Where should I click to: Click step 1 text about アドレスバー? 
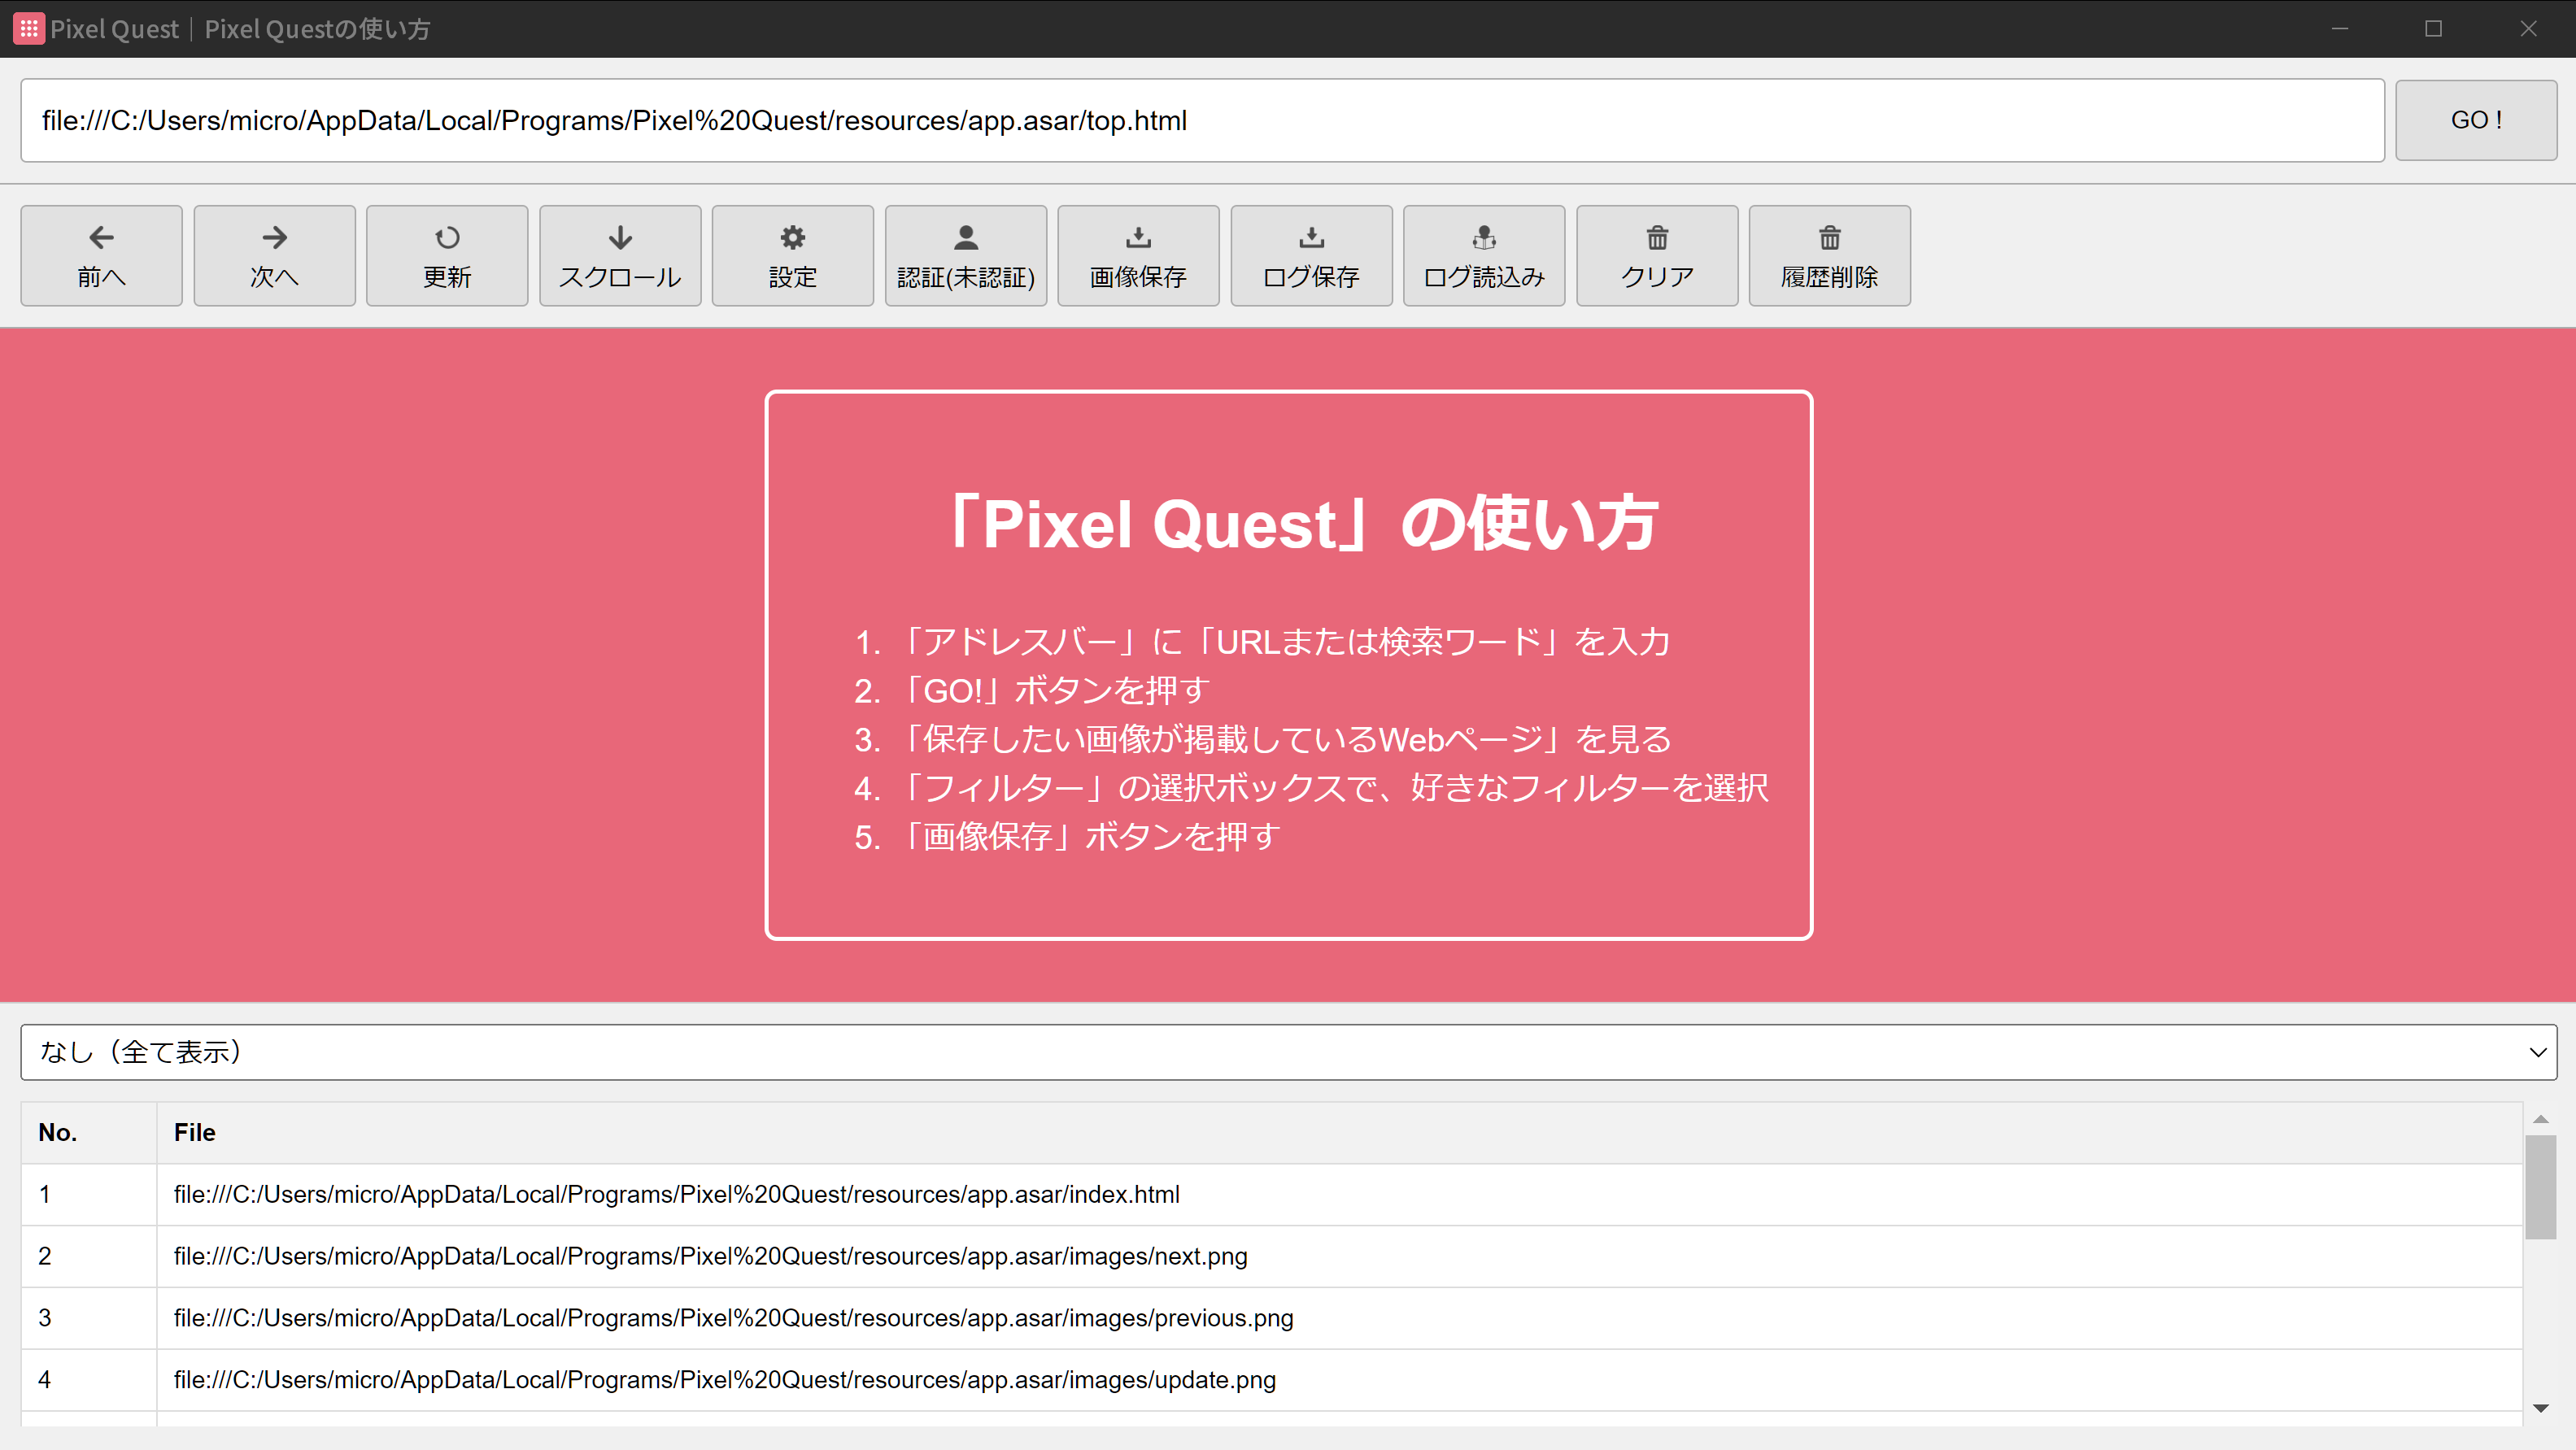(1284, 641)
